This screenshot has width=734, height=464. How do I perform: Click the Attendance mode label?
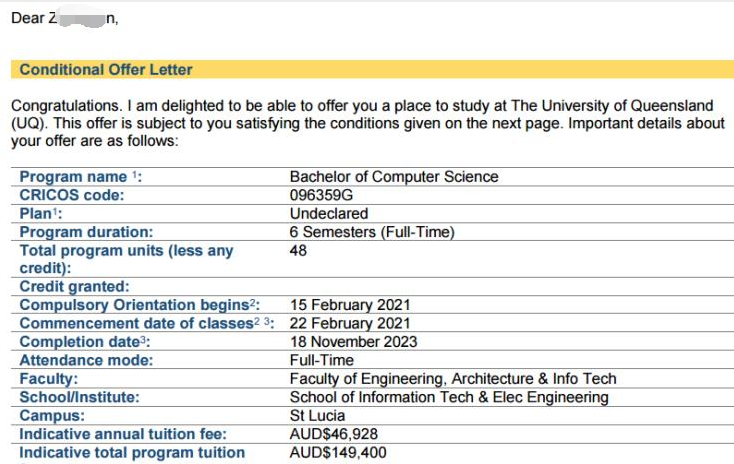click(x=87, y=360)
